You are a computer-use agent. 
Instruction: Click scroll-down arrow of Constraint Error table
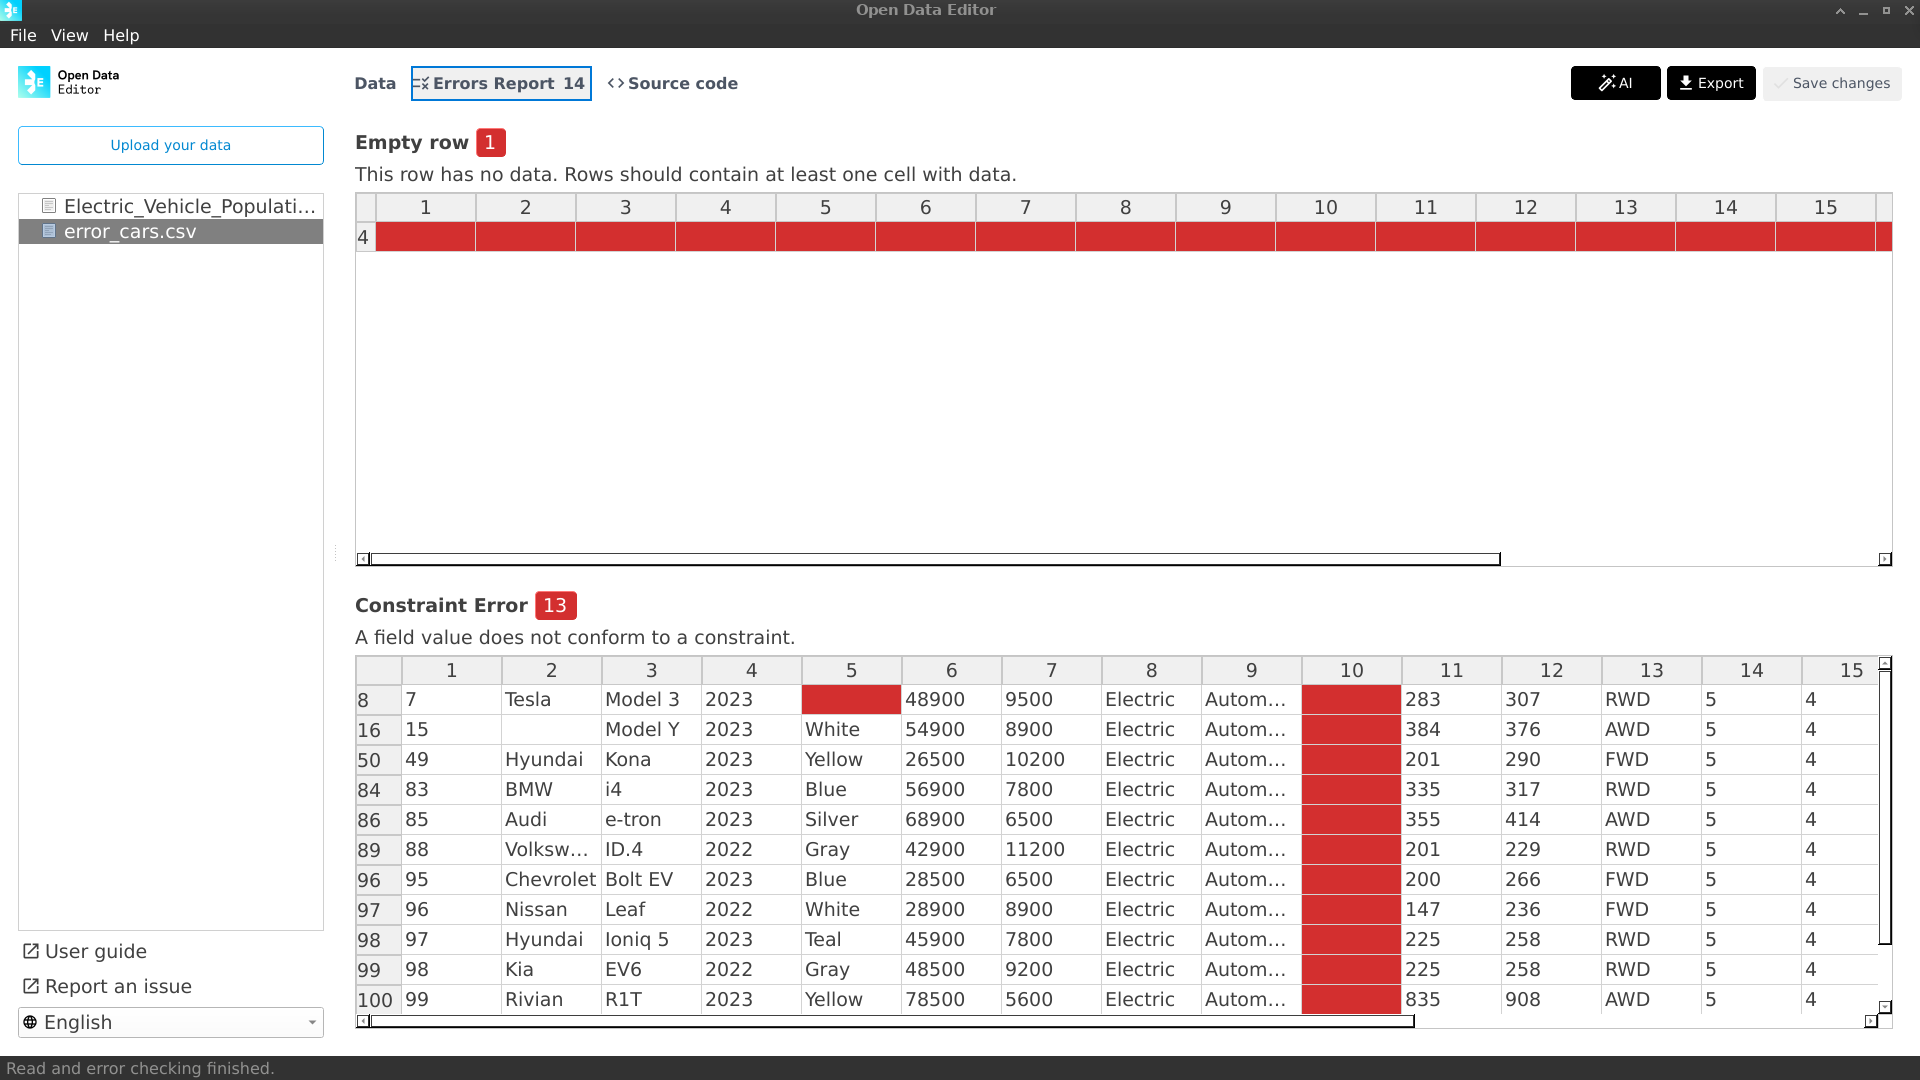tap(1885, 1007)
